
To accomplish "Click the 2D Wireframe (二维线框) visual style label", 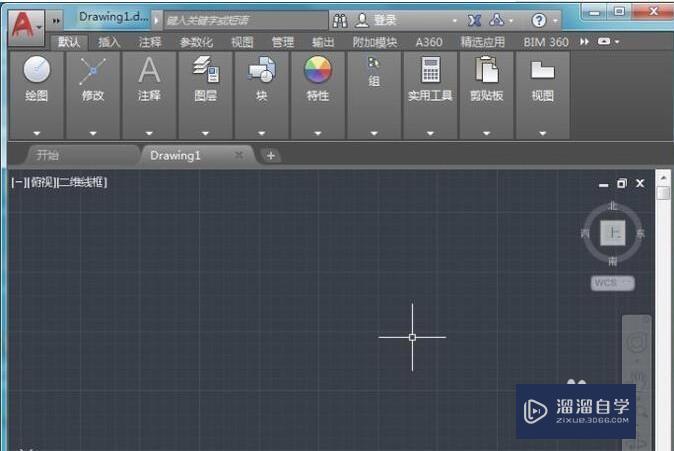I will tap(82, 182).
